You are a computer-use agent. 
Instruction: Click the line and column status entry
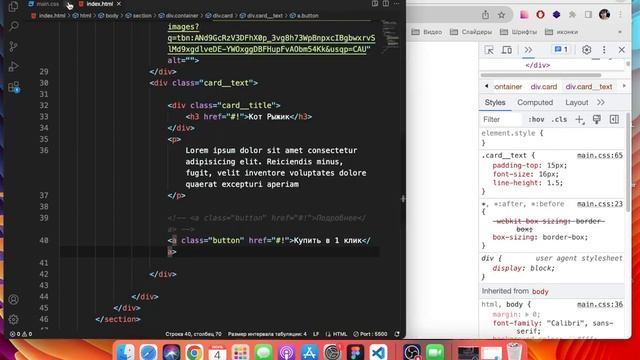click(193, 334)
